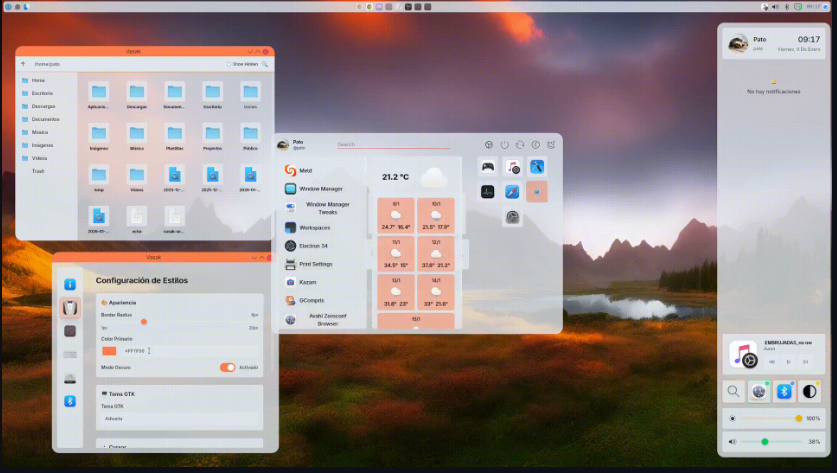
Task: Check the Show Hidden checkbox
Action: 228,64
